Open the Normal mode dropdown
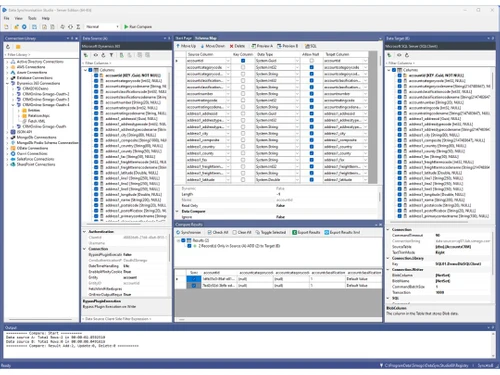Viewport: 500px width, 375px height. tap(102, 27)
